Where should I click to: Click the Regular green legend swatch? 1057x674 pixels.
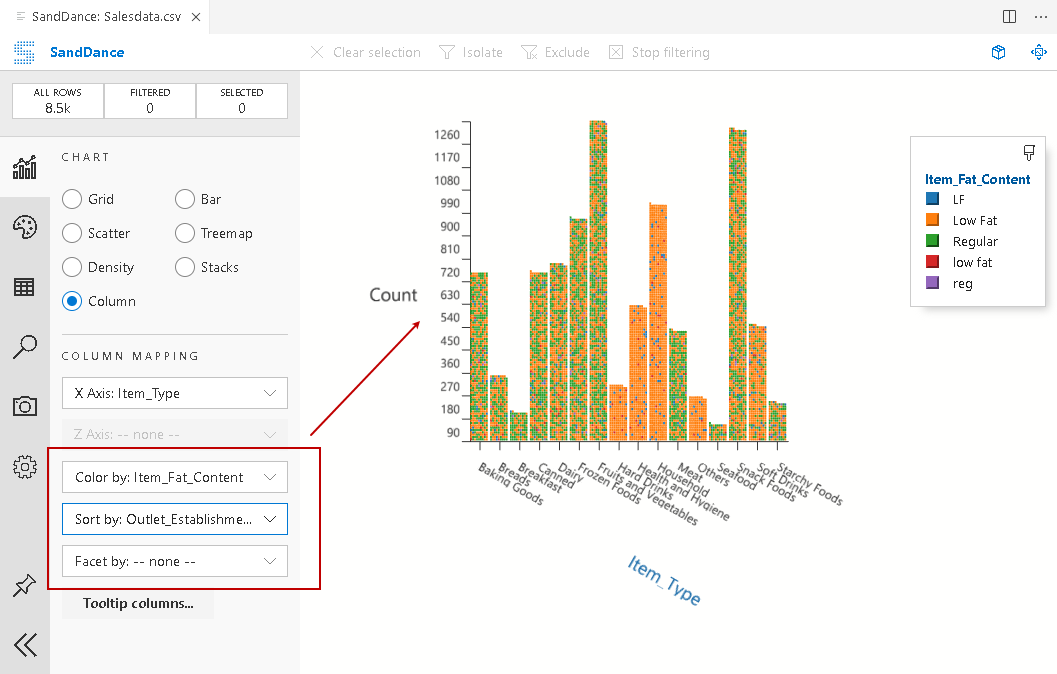[932, 241]
